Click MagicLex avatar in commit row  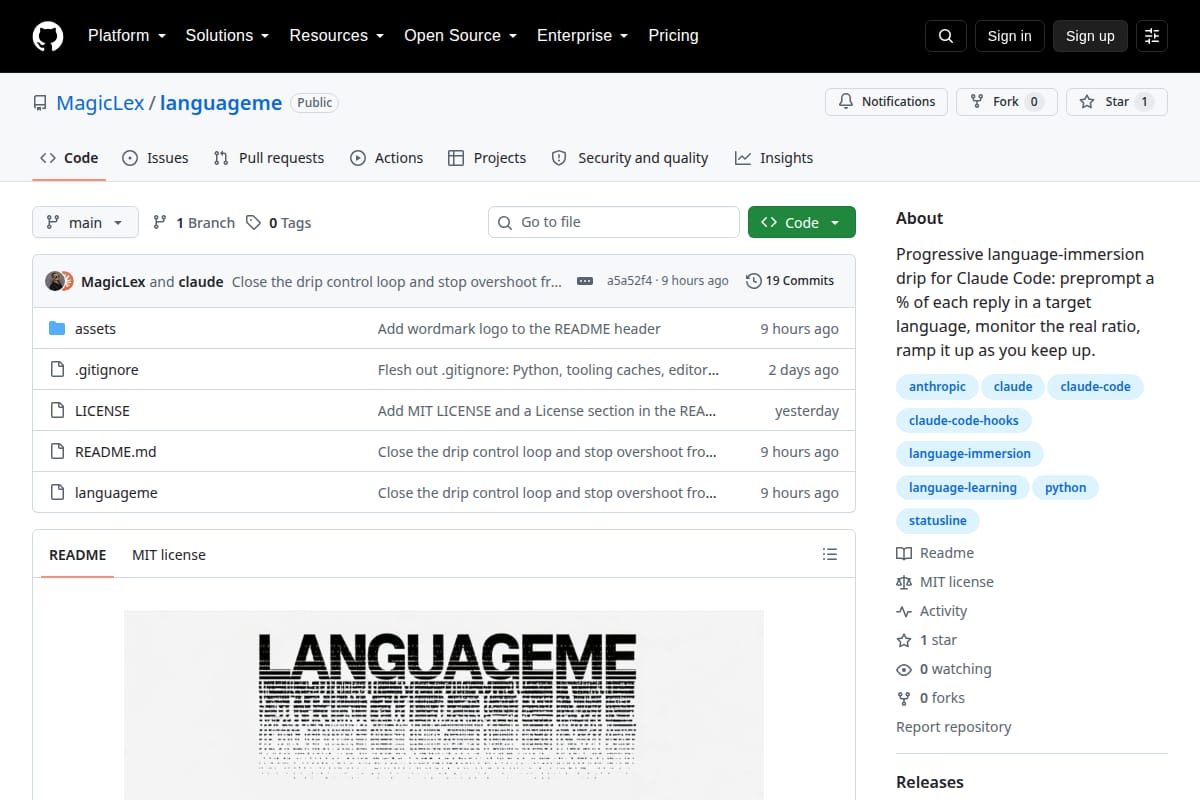(55, 281)
